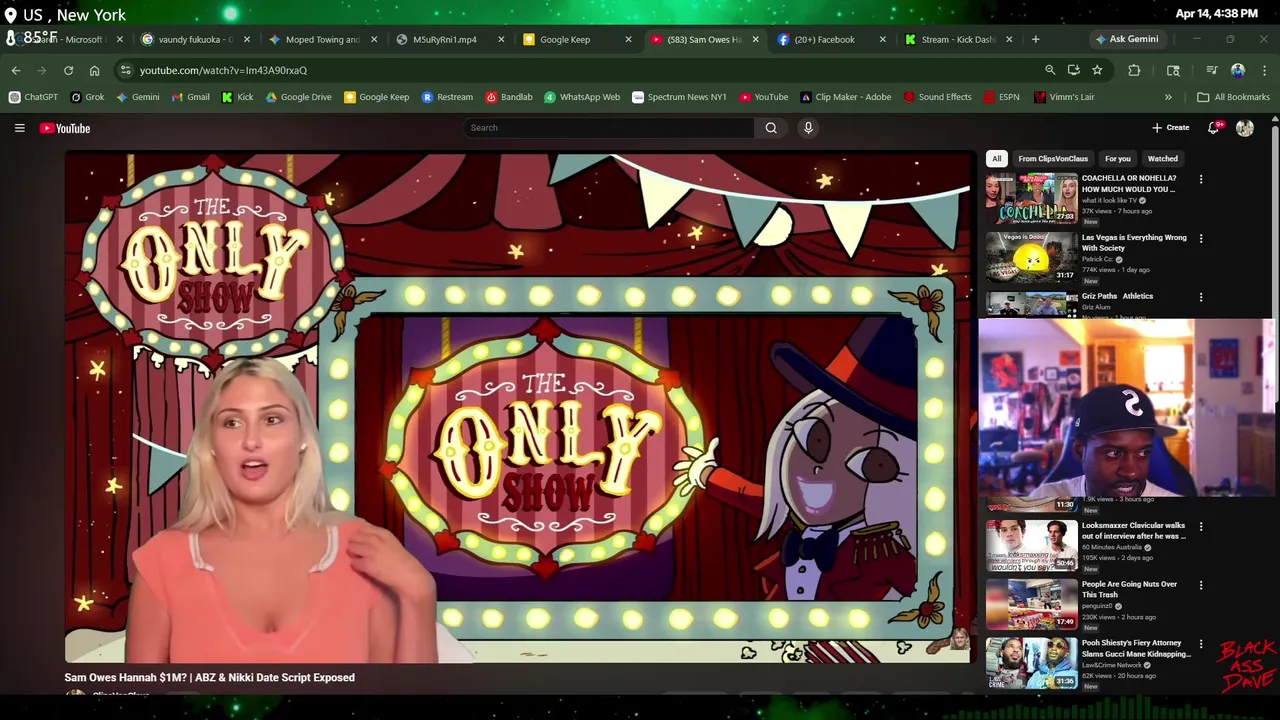
Task: Click the main video player area
Action: pos(520,407)
